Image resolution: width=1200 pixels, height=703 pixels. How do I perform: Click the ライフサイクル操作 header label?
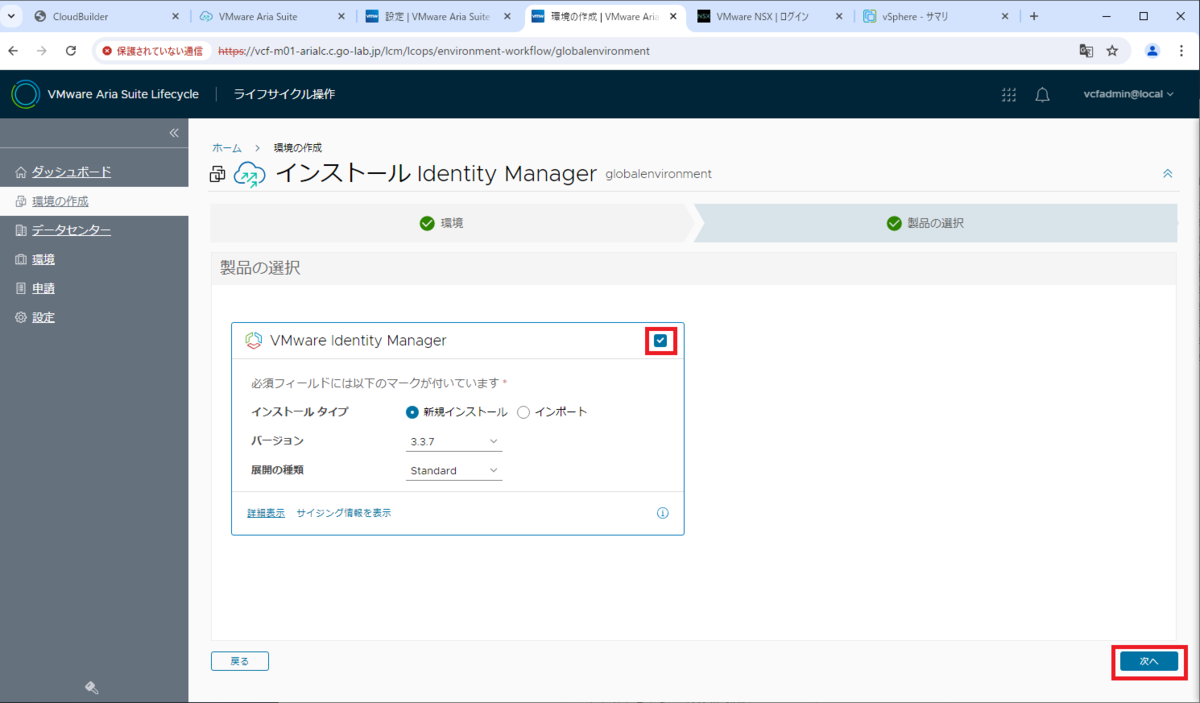(284, 94)
